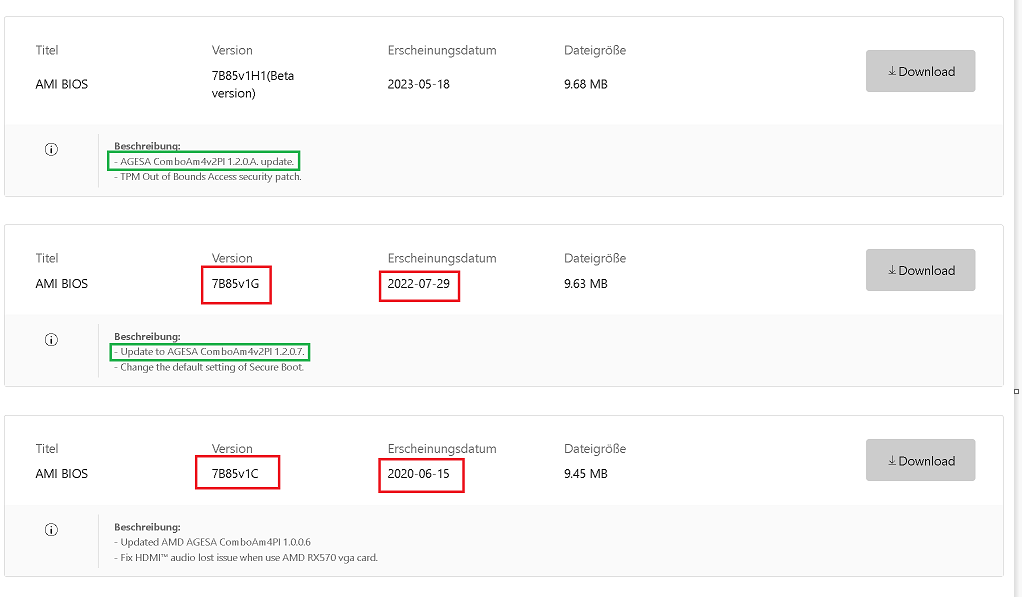Click the 9.68 MB file size
1022x597 pixels.
(x=585, y=84)
